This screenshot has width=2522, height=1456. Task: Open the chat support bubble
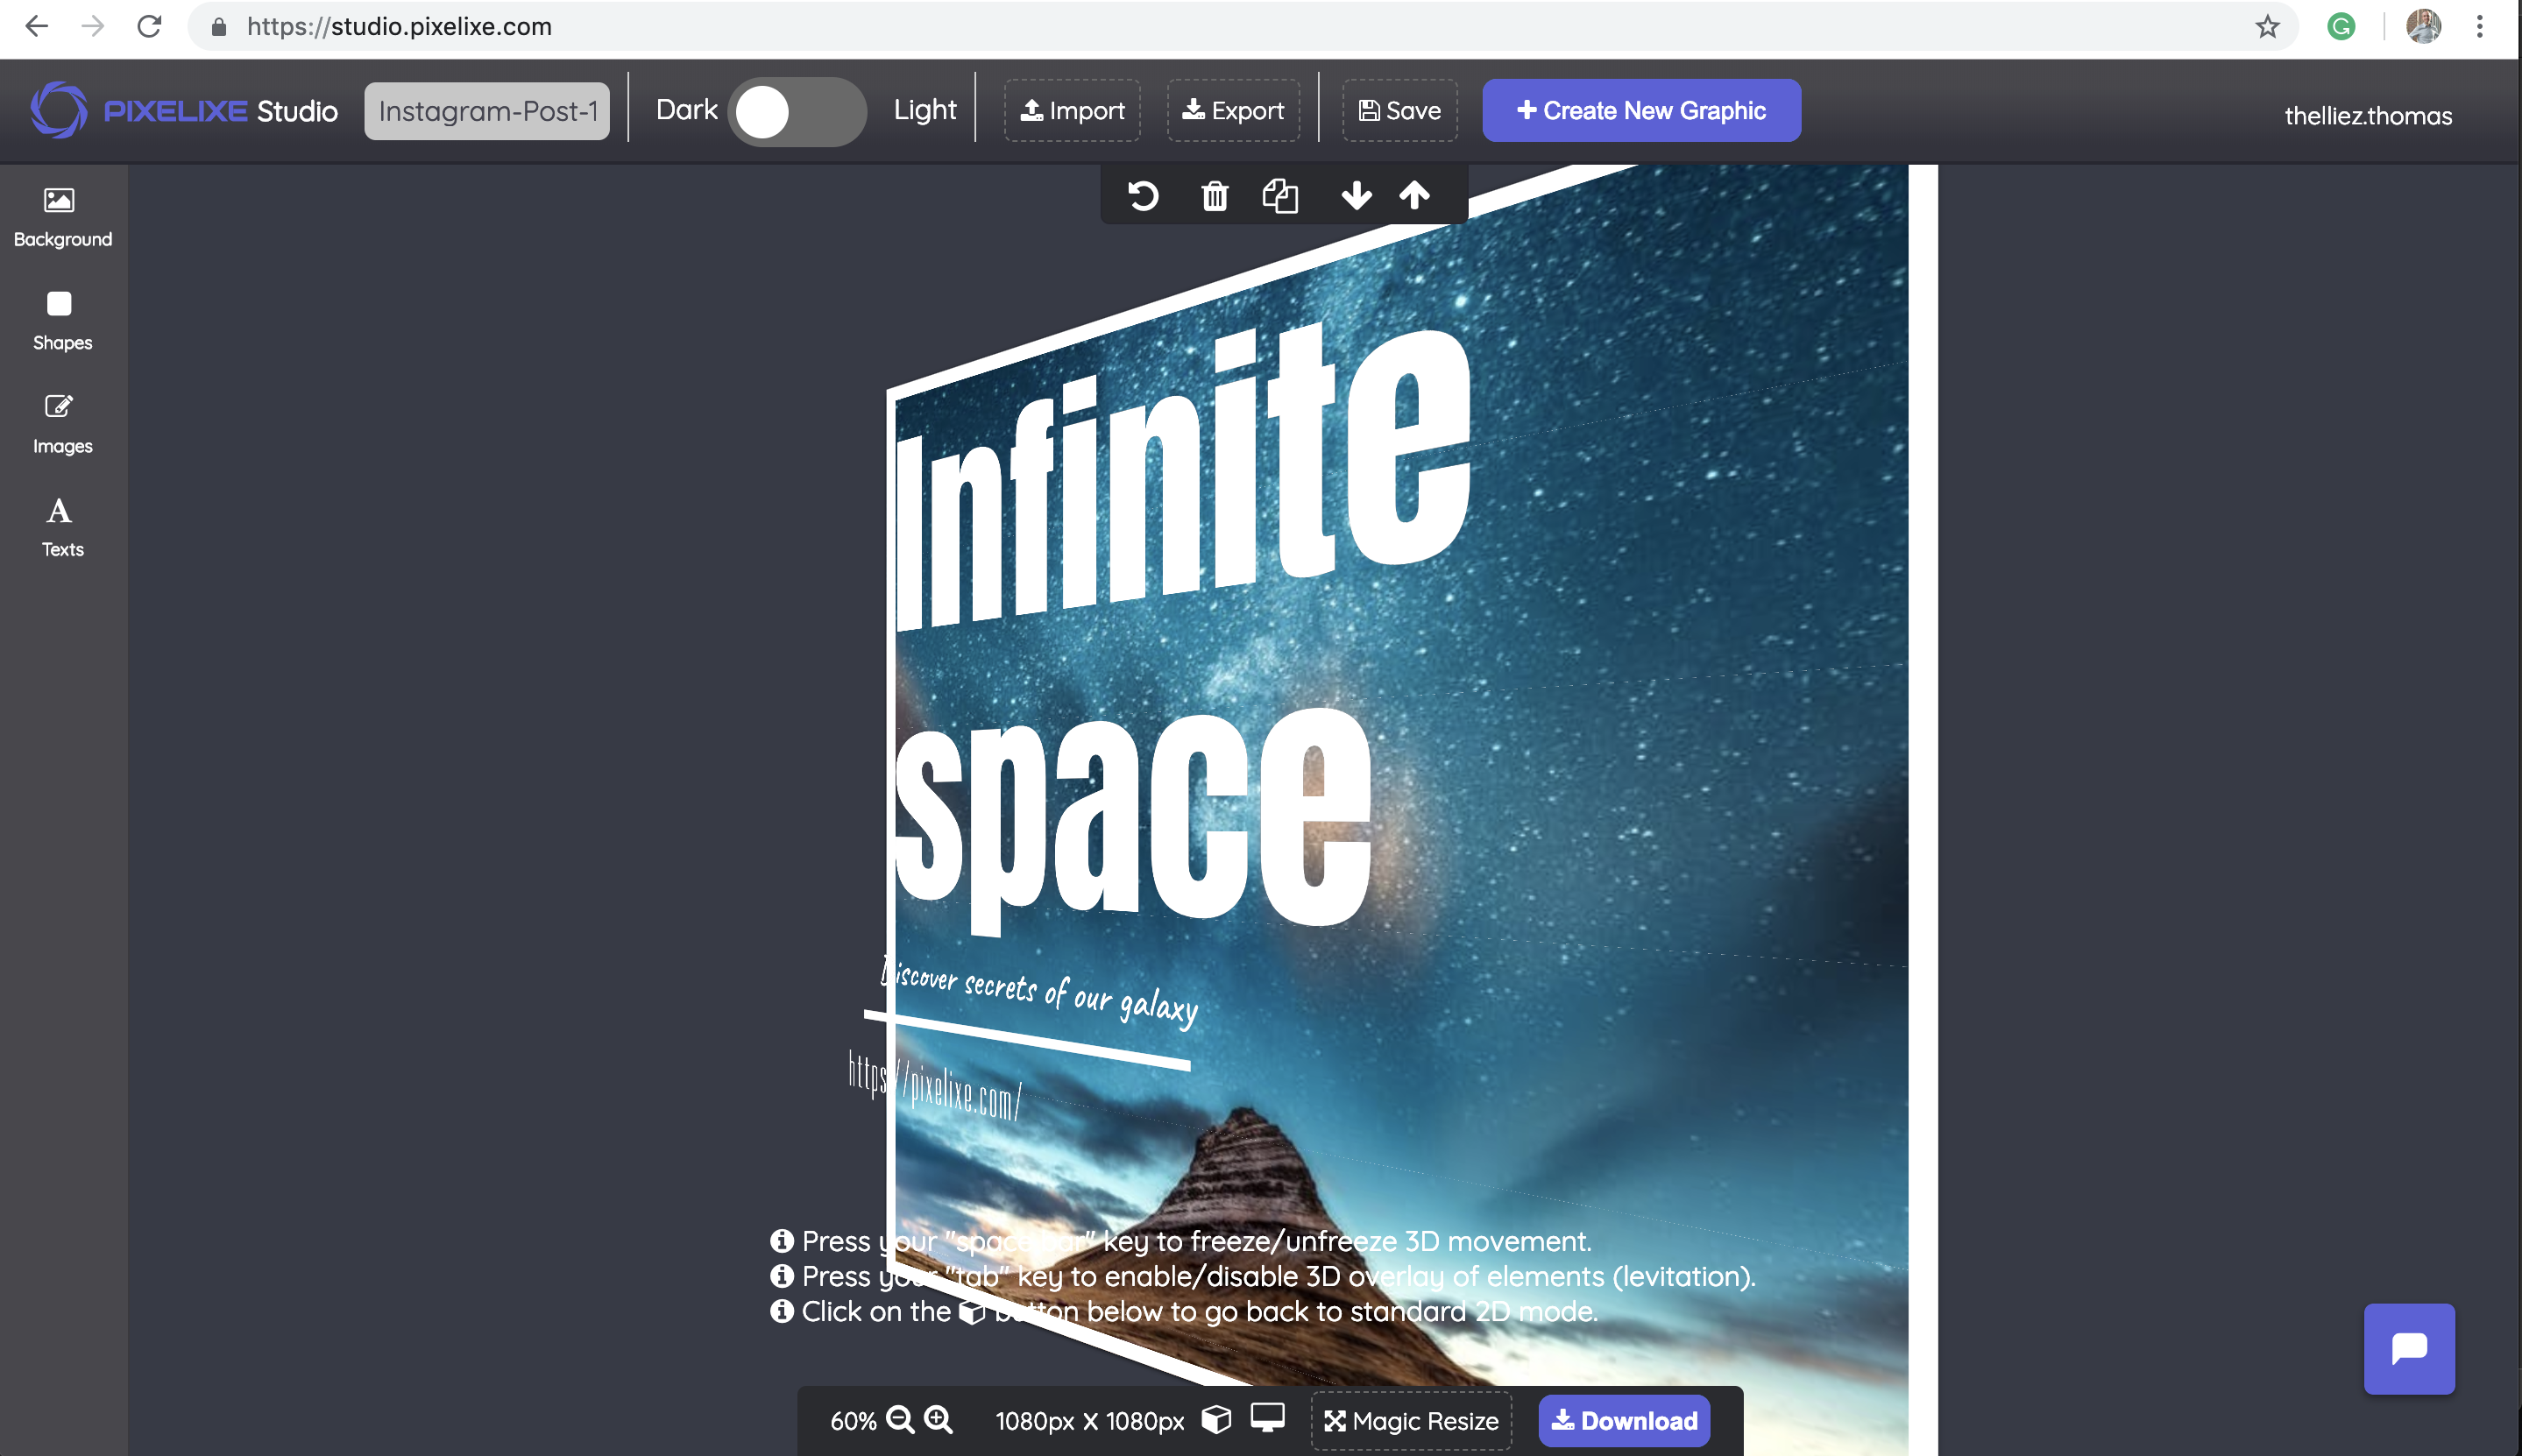tap(2409, 1349)
